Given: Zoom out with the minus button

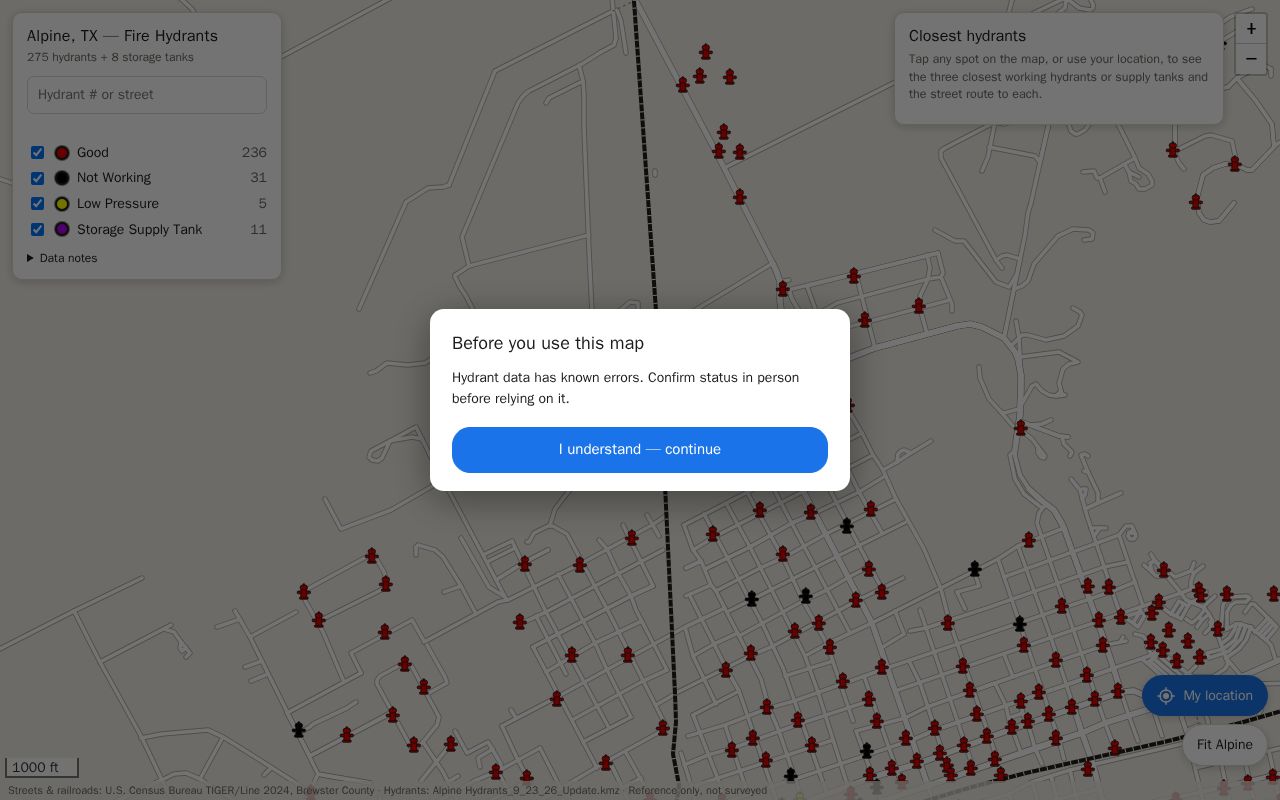Looking at the screenshot, I should coord(1251,59).
